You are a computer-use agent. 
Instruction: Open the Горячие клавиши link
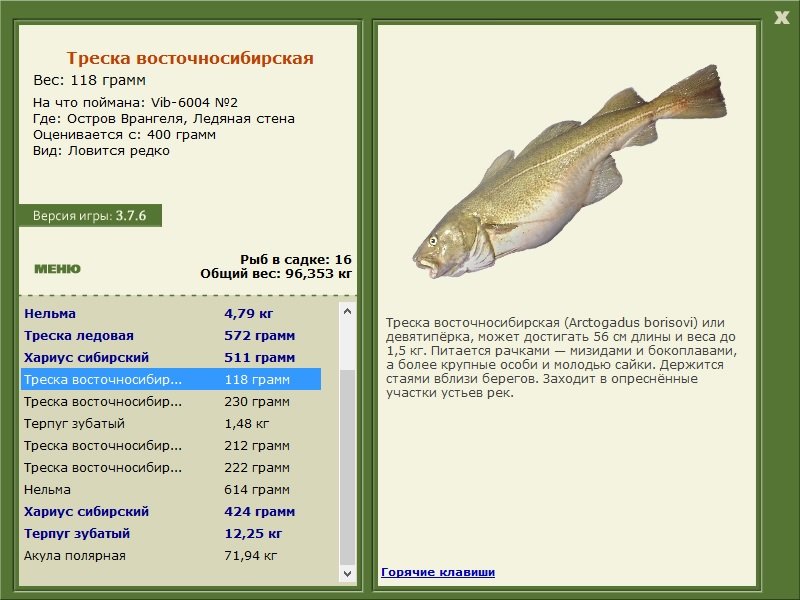pyautogui.click(x=437, y=572)
